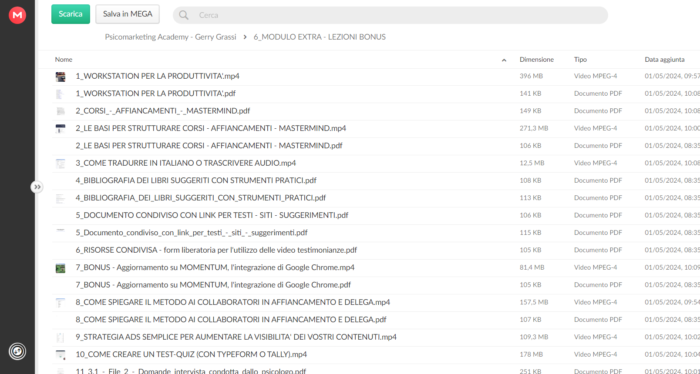Open Psicomarketing Academy - Gerry Grassi breadcrumb
Image resolution: width=700 pixels, height=374 pixels.
coord(171,37)
